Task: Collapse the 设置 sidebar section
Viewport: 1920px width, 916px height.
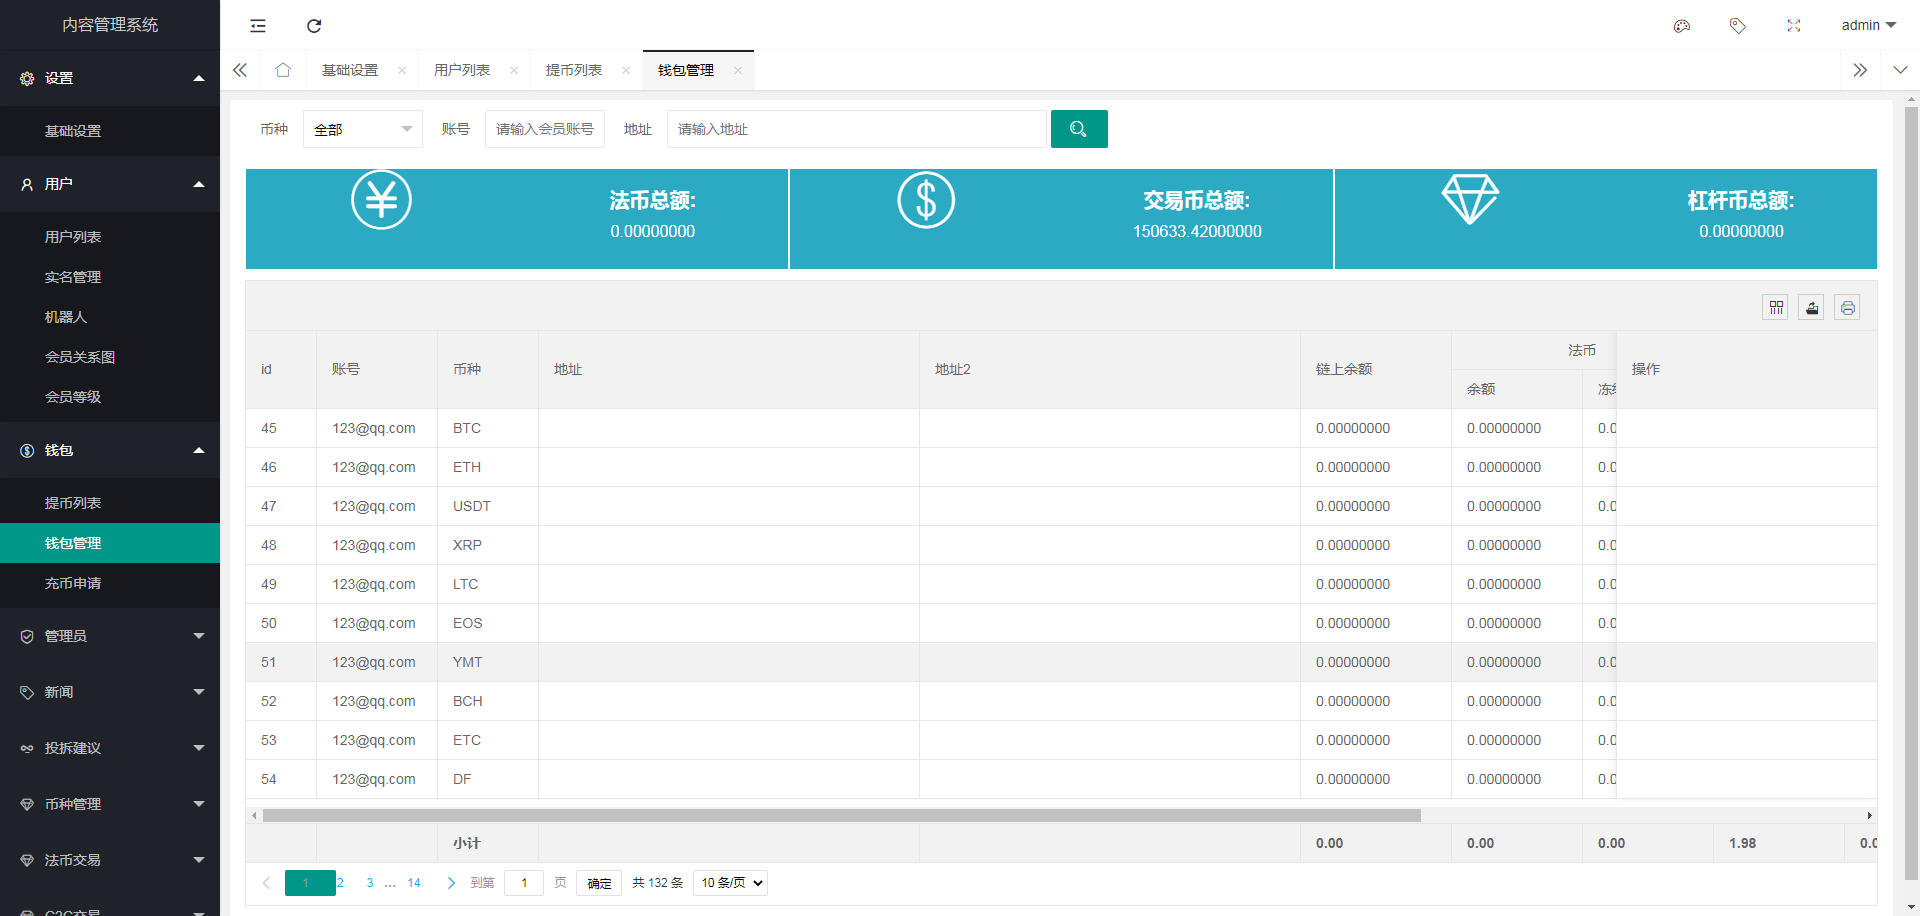Action: coord(110,78)
